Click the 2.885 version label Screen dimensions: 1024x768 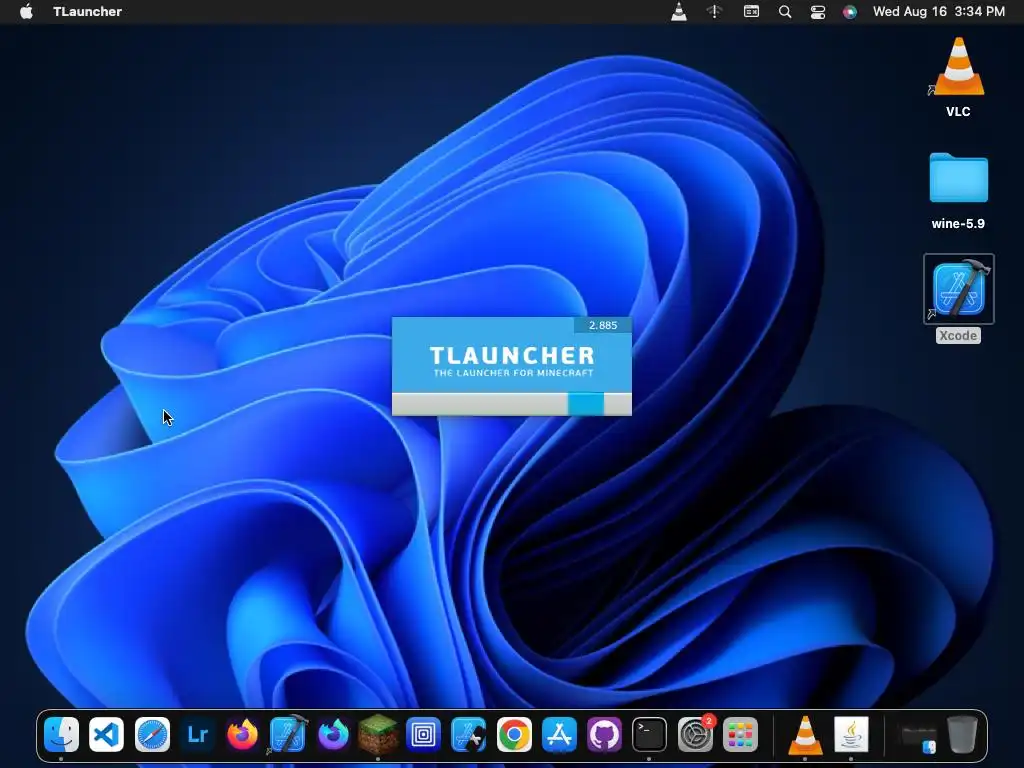(x=603, y=325)
